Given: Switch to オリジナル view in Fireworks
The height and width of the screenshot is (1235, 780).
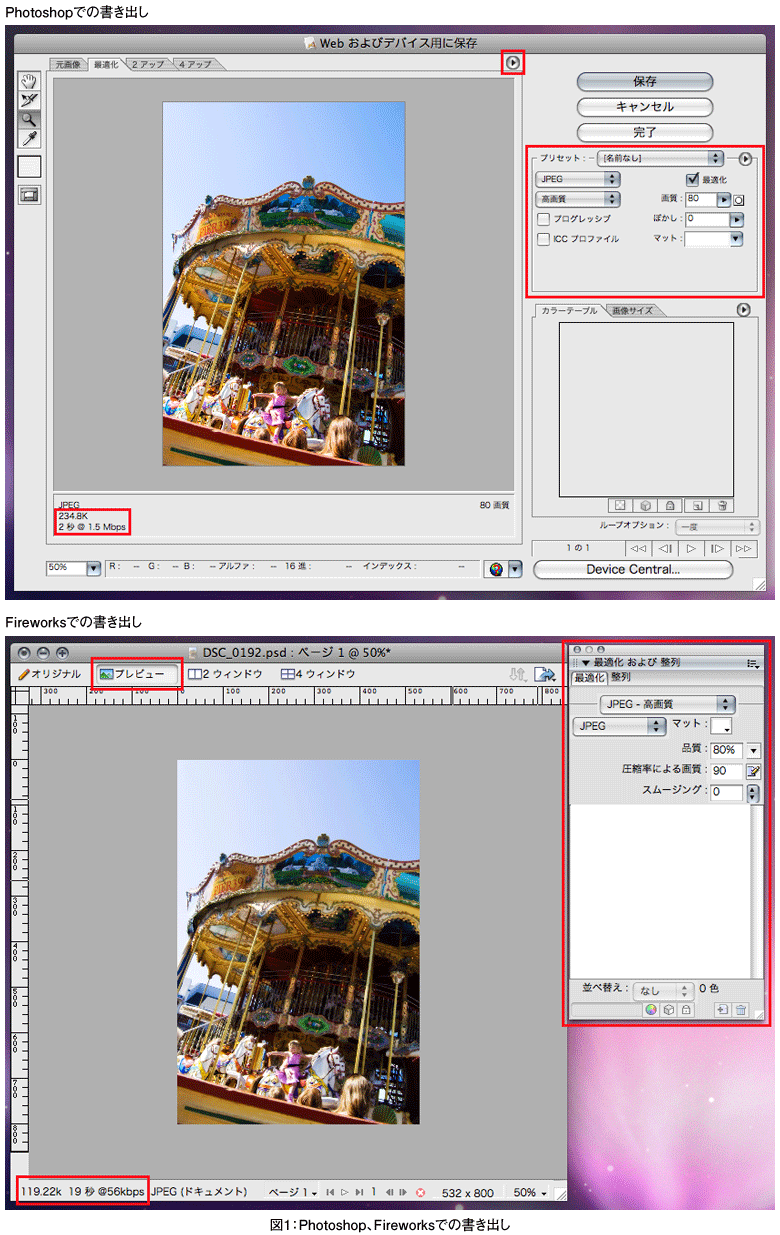Looking at the screenshot, I should pyautogui.click(x=50, y=674).
